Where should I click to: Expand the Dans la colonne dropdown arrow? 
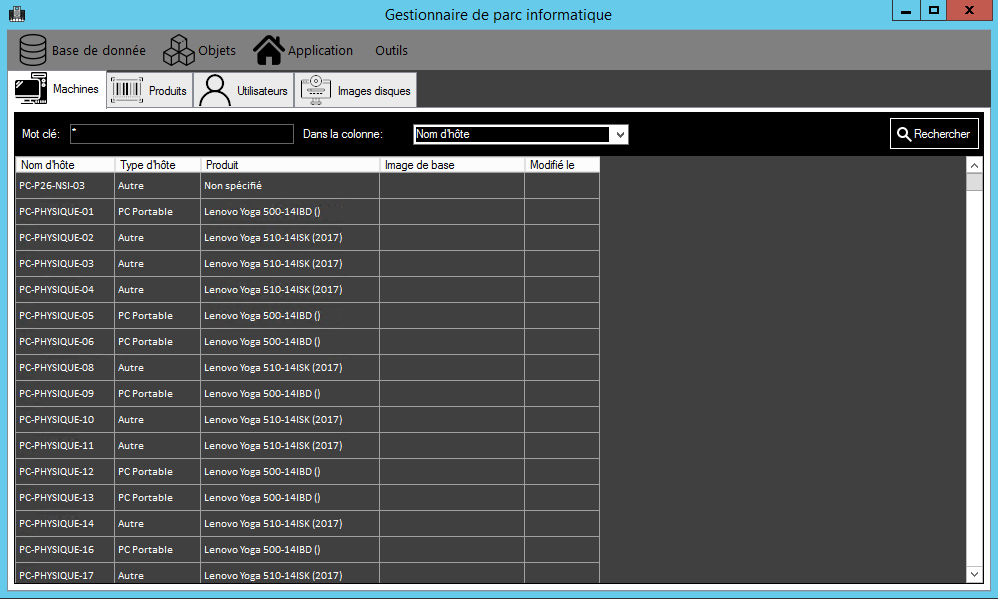tap(620, 134)
